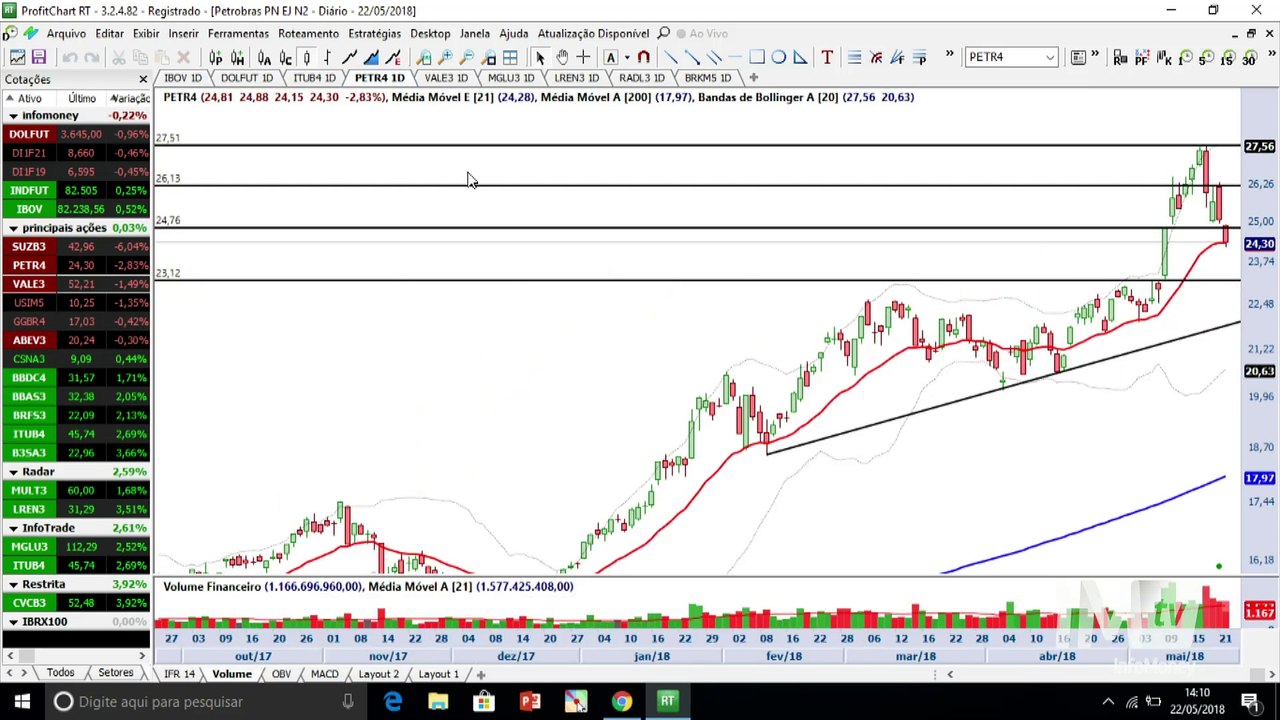Select the crosshair cursor tool
Viewport: 1280px width, 720px height.
tap(583, 57)
